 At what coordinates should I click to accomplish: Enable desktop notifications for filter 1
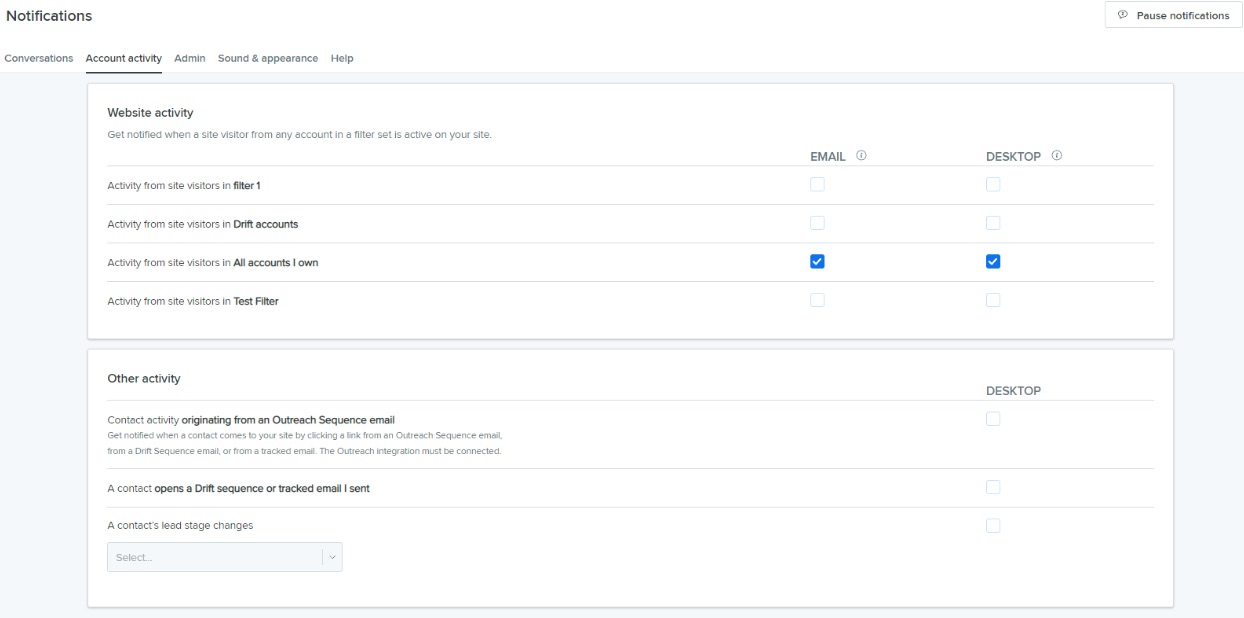click(x=993, y=185)
